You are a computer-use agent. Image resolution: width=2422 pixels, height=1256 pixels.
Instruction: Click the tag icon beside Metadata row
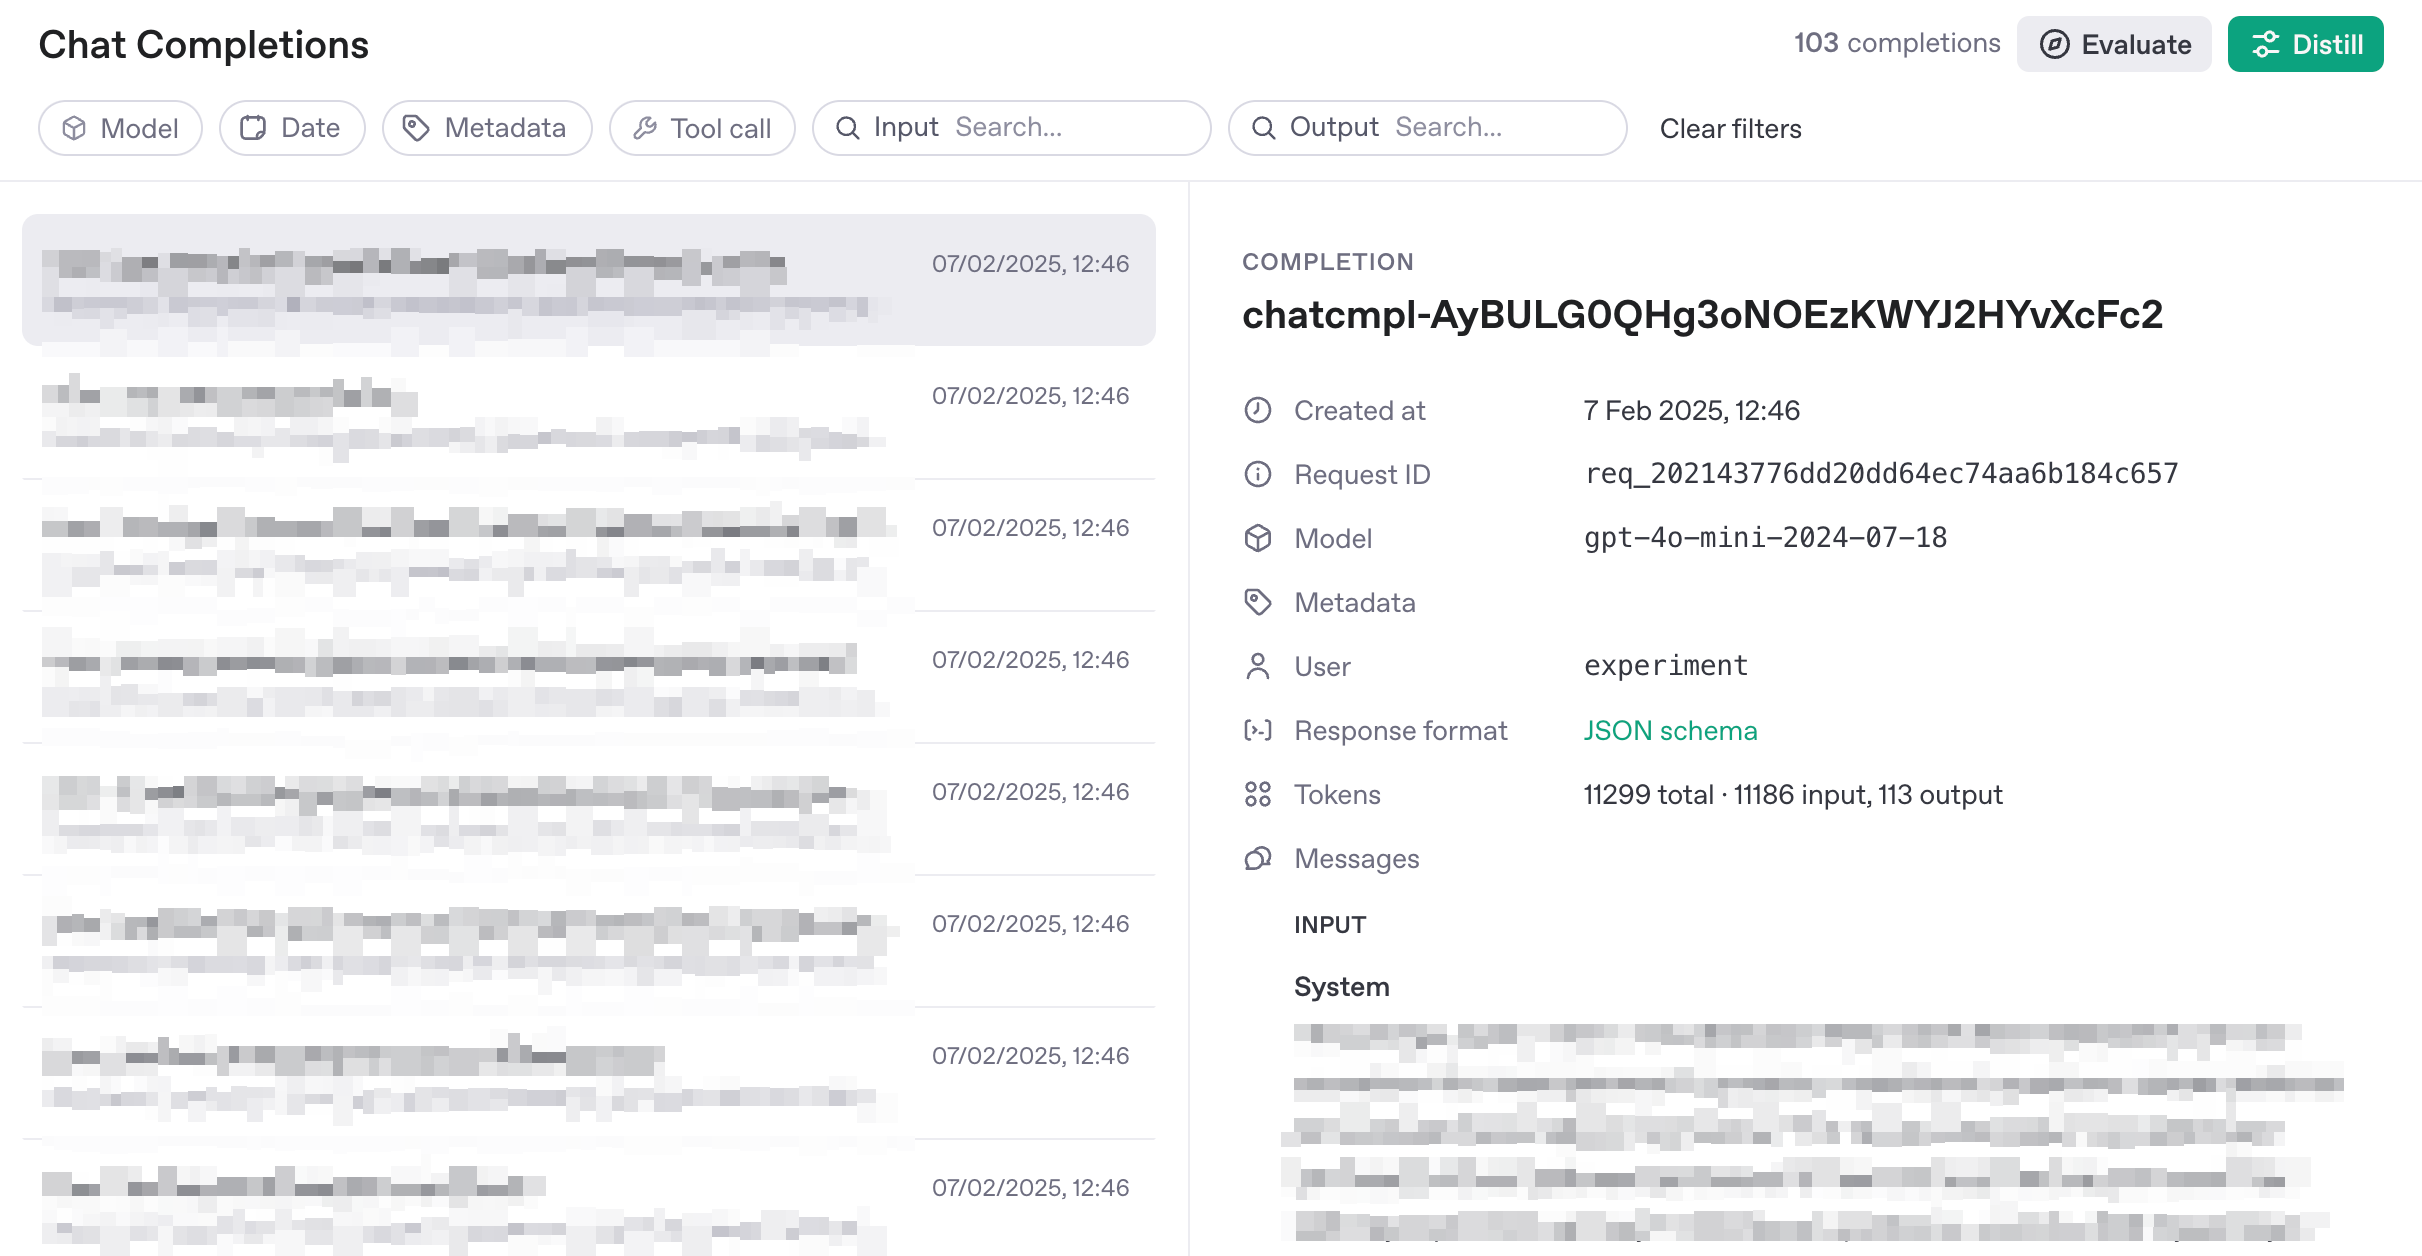click(1257, 602)
